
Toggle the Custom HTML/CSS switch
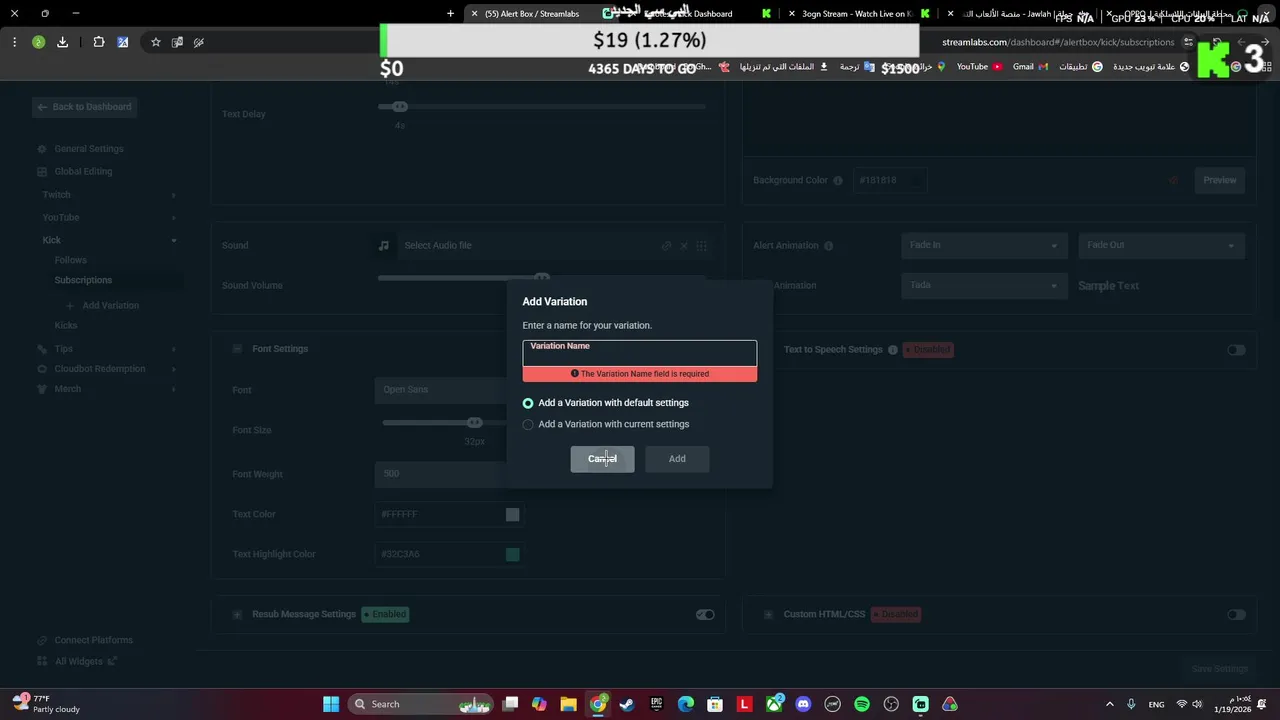pyautogui.click(x=1237, y=615)
